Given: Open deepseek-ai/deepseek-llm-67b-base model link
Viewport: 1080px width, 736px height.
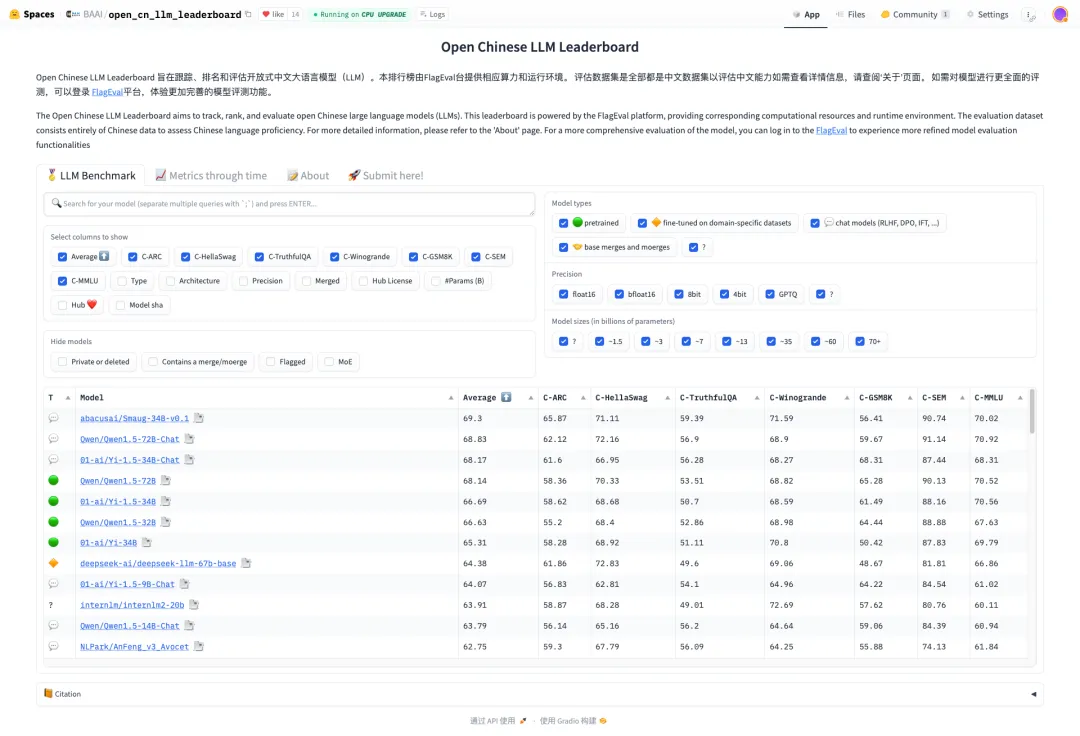Looking at the screenshot, I should 158,564.
